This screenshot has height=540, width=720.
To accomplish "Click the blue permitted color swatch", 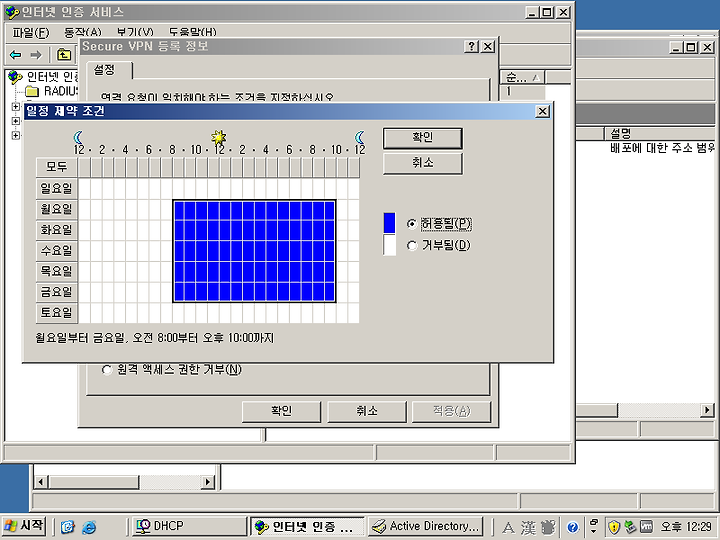I will coord(389,223).
